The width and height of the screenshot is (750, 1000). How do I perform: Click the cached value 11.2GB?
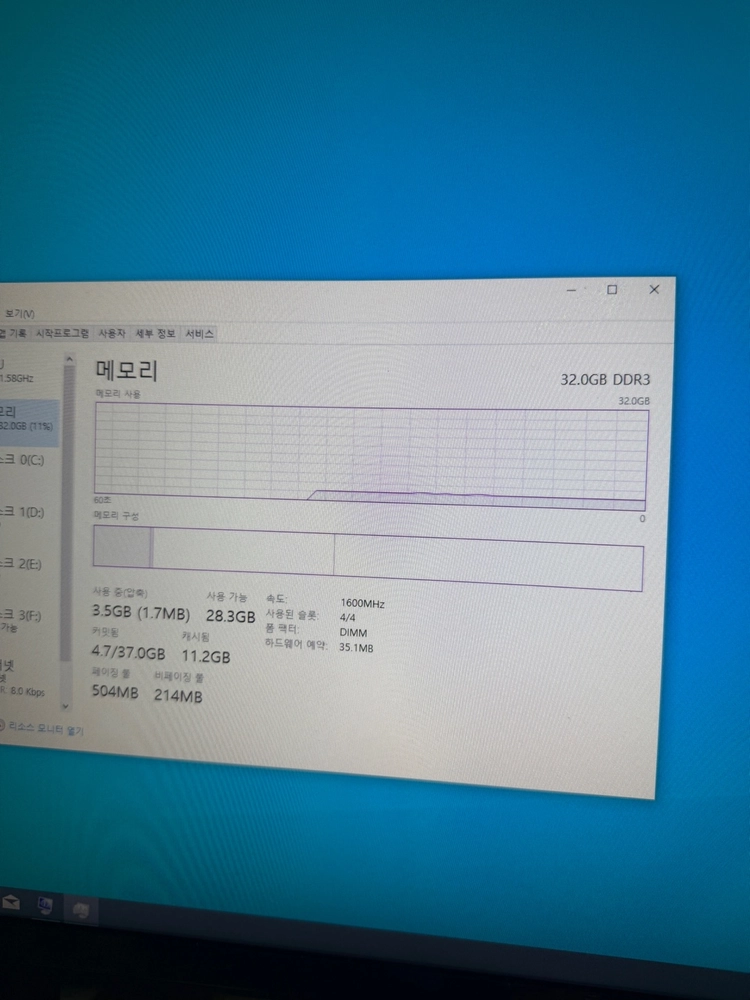(205, 656)
